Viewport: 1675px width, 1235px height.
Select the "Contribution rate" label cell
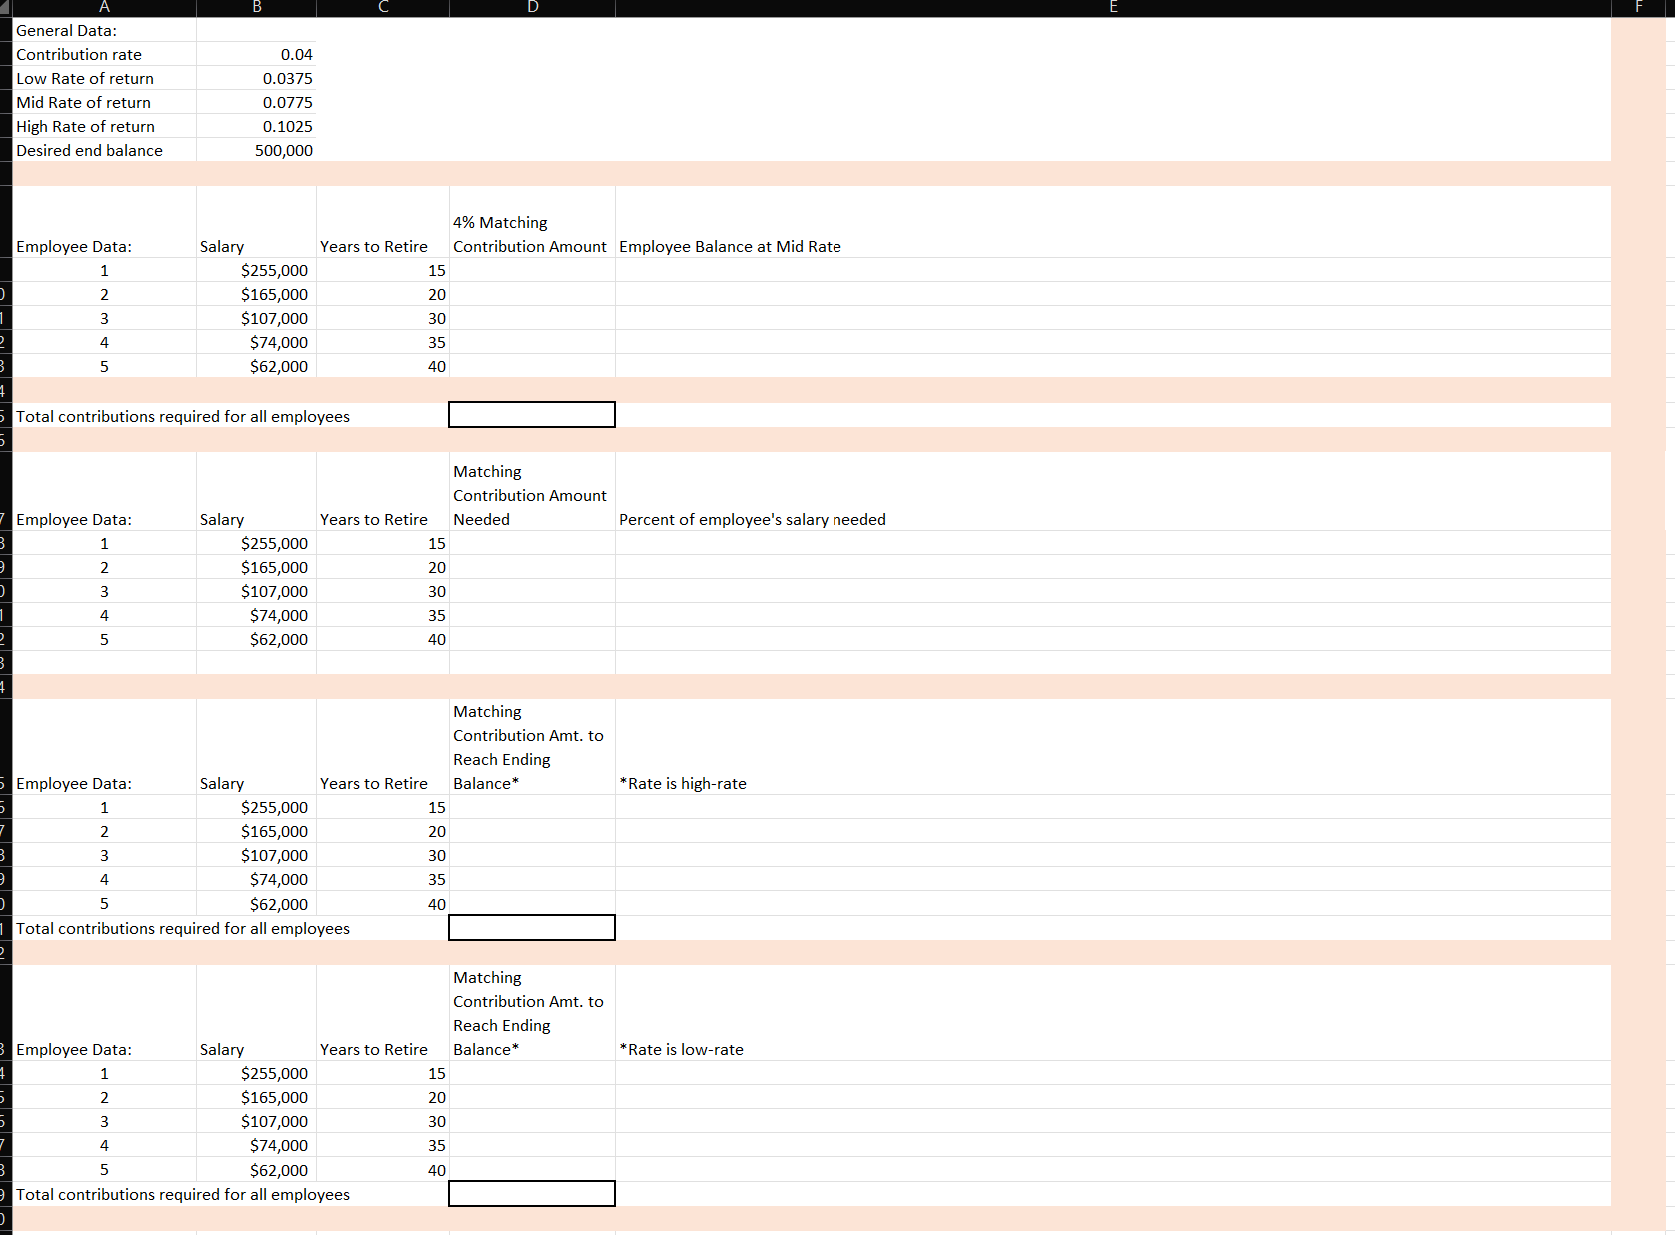pos(104,54)
